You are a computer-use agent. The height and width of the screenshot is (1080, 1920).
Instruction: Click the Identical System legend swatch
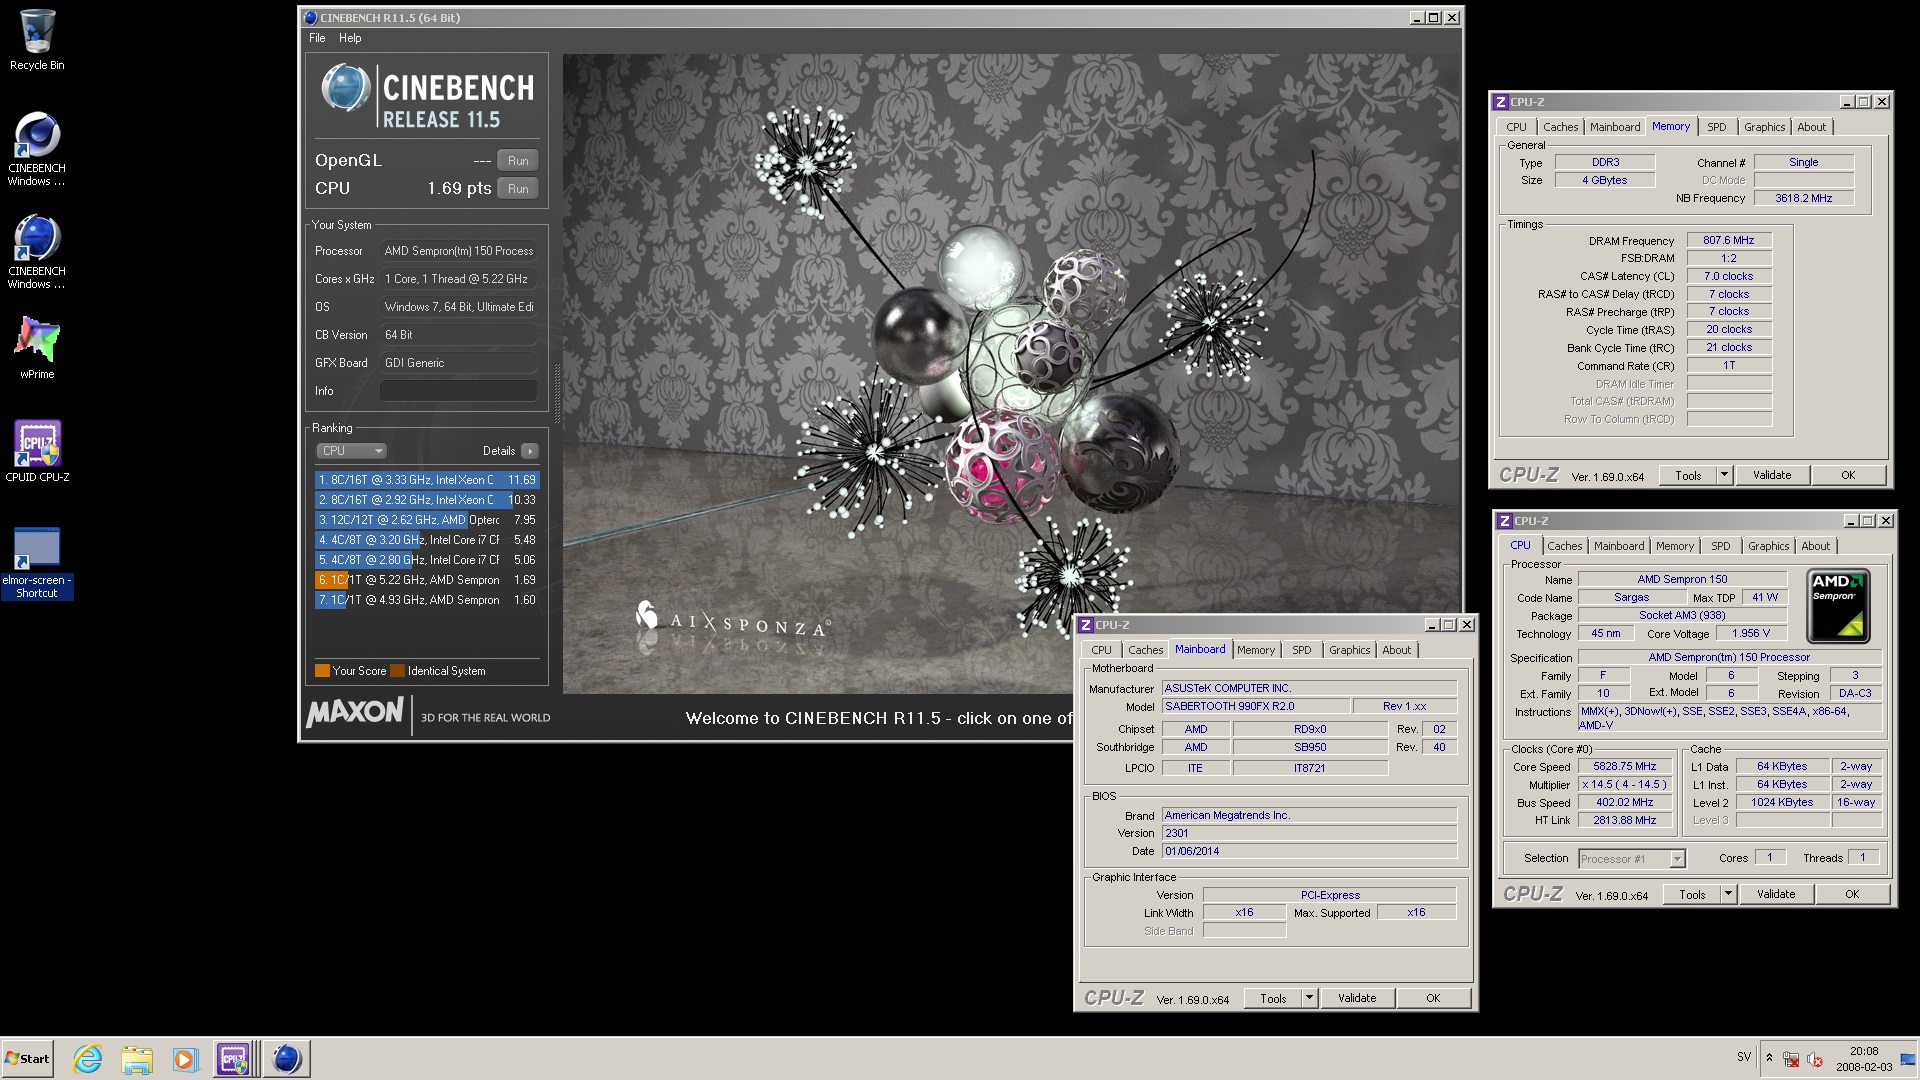coord(397,671)
